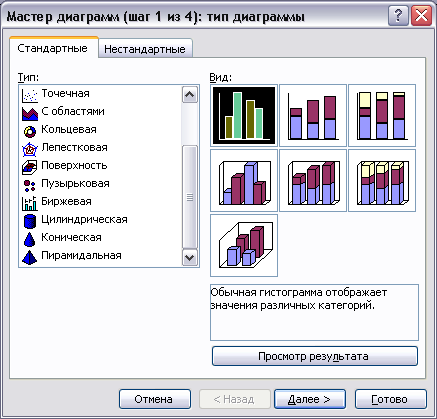Switch to the Нестандартные tab
This screenshot has height=419, width=437.
tap(145, 49)
